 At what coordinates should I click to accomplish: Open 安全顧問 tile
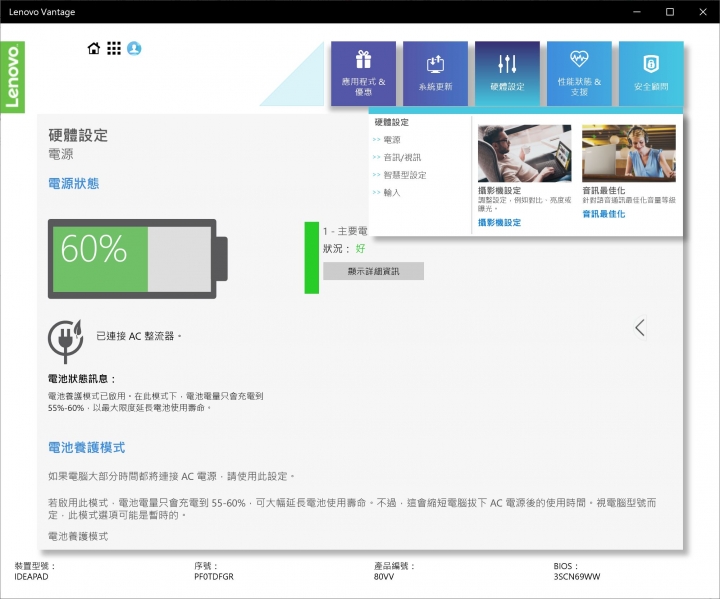click(x=651, y=73)
